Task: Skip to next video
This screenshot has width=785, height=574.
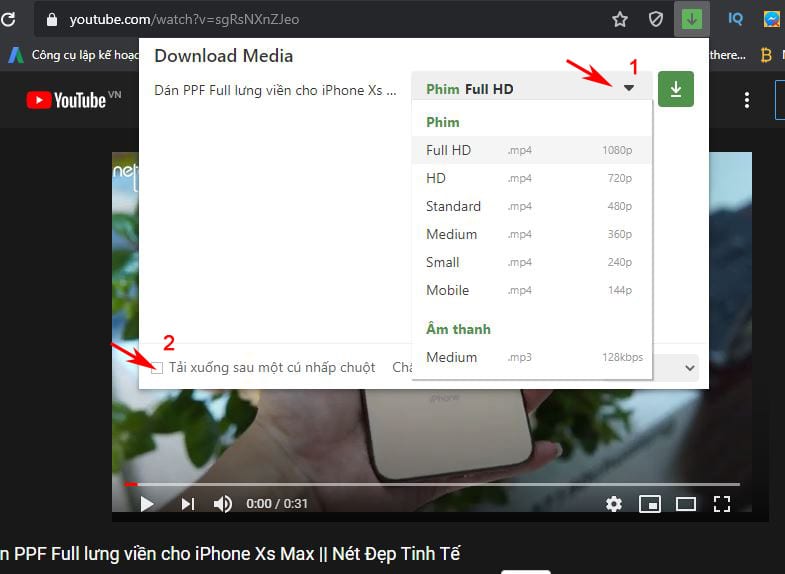Action: click(187, 503)
